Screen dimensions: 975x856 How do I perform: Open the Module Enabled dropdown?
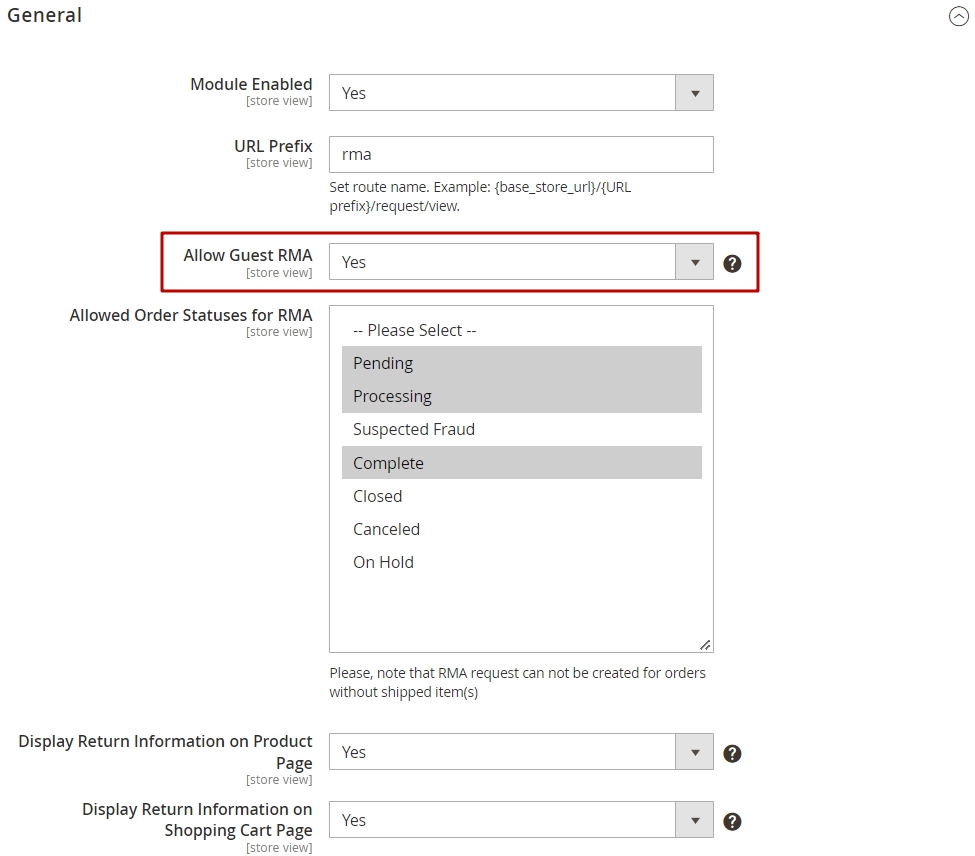(521, 93)
